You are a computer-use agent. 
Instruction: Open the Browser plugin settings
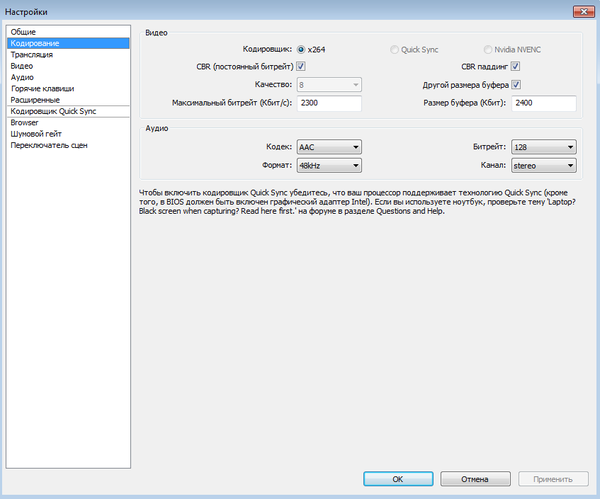(68, 122)
